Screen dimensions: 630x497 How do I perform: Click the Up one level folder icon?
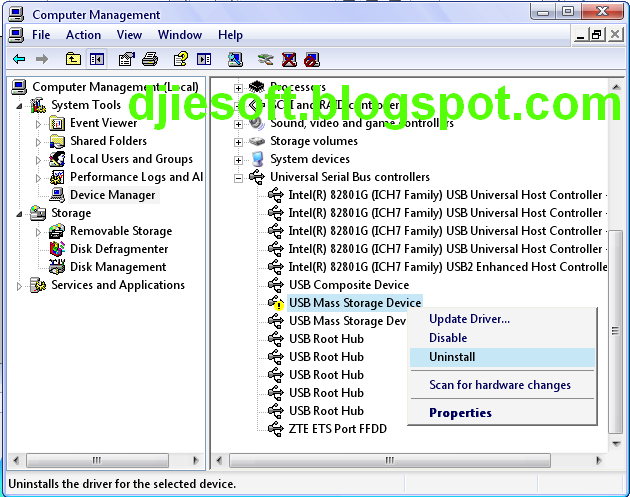coord(73,59)
